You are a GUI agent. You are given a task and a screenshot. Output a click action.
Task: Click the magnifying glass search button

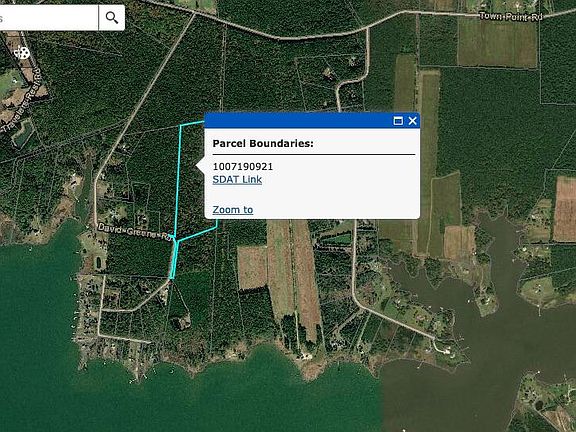[112, 17]
